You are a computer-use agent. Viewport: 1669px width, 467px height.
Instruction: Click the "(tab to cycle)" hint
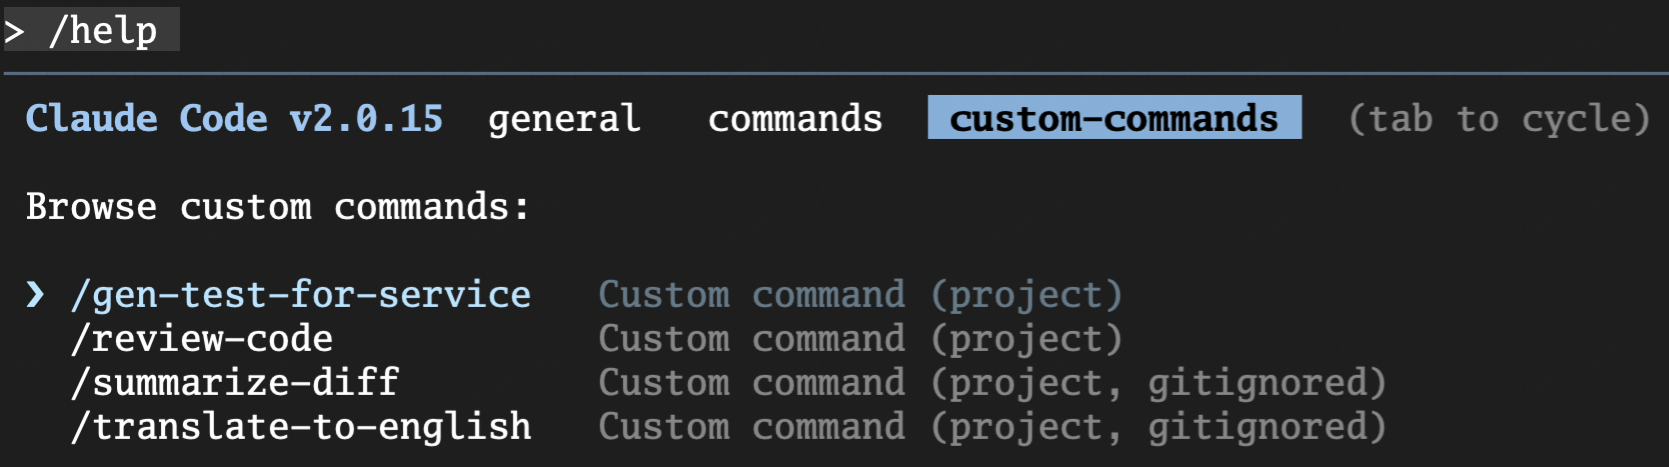(1498, 118)
